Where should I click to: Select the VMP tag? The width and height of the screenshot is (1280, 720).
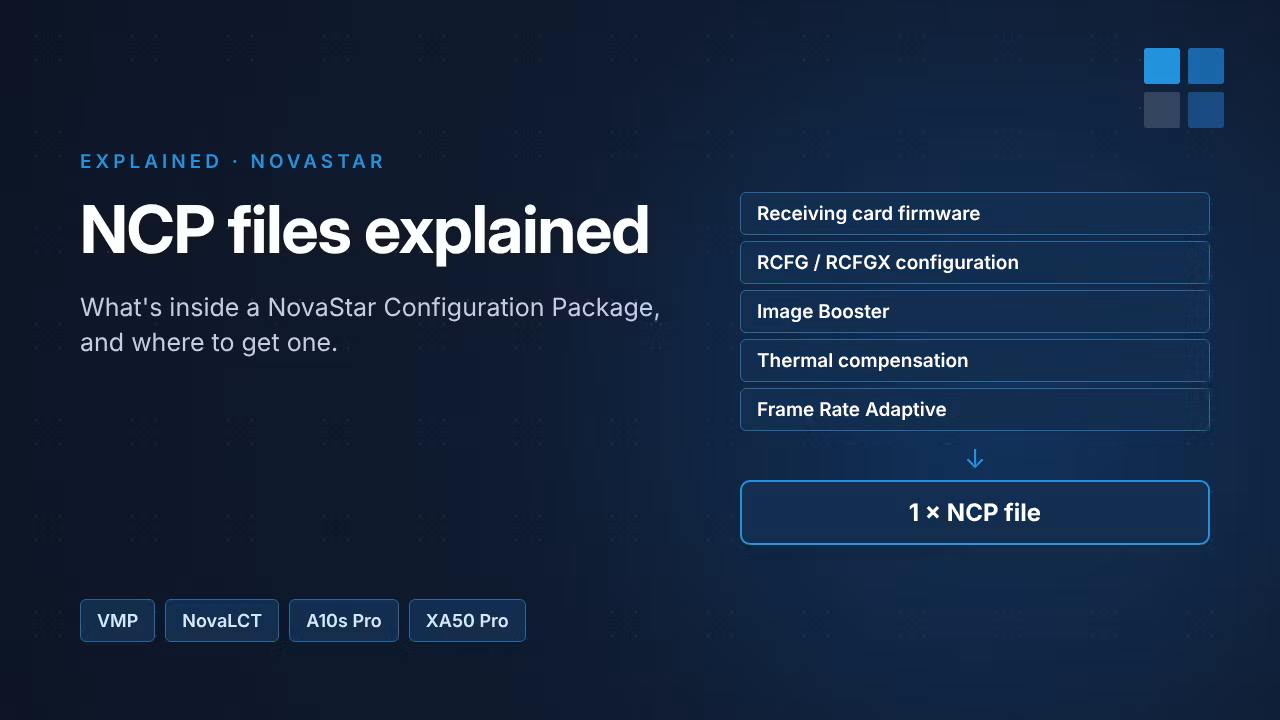[117, 620]
